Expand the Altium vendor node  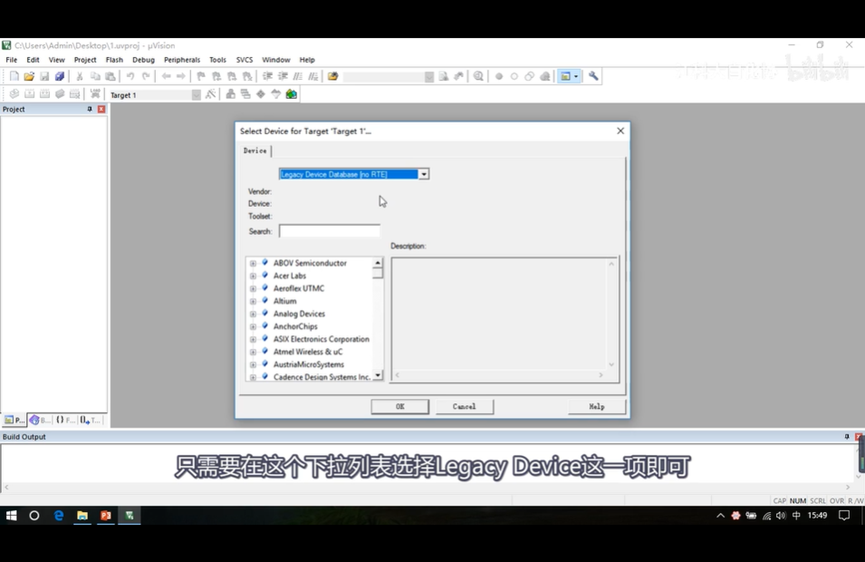click(253, 301)
